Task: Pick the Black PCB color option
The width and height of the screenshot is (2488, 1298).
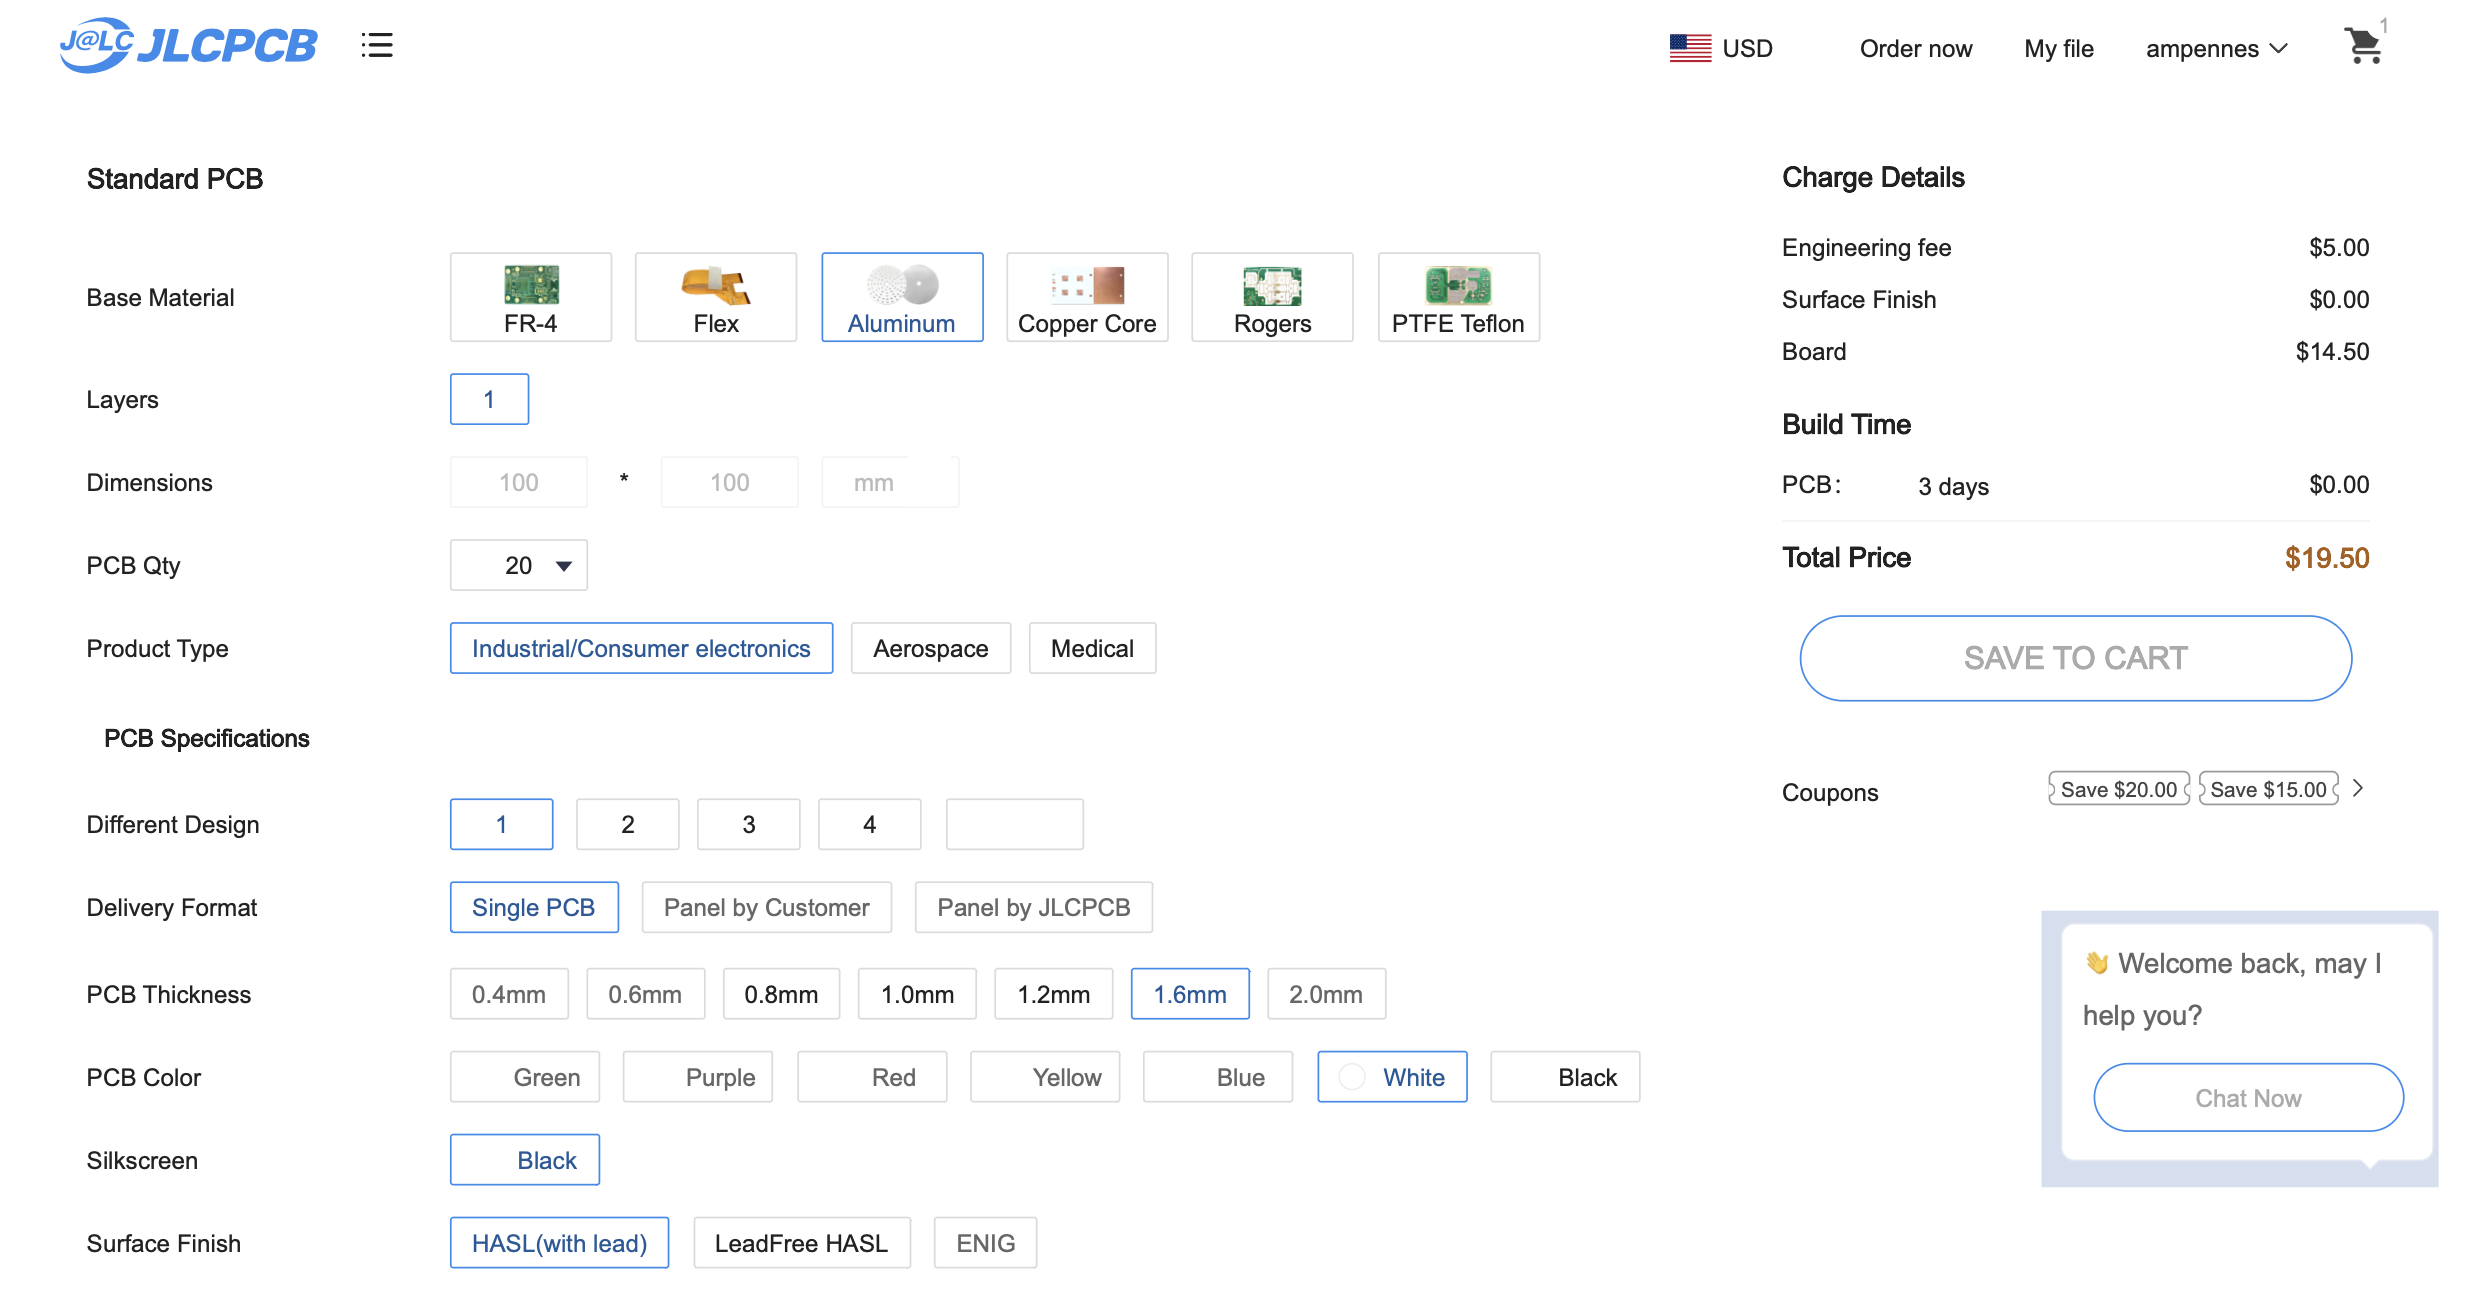Action: coord(1565,1078)
